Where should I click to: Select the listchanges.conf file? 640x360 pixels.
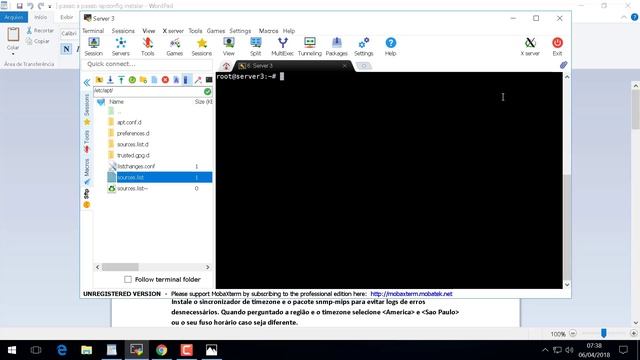pyautogui.click(x=136, y=166)
